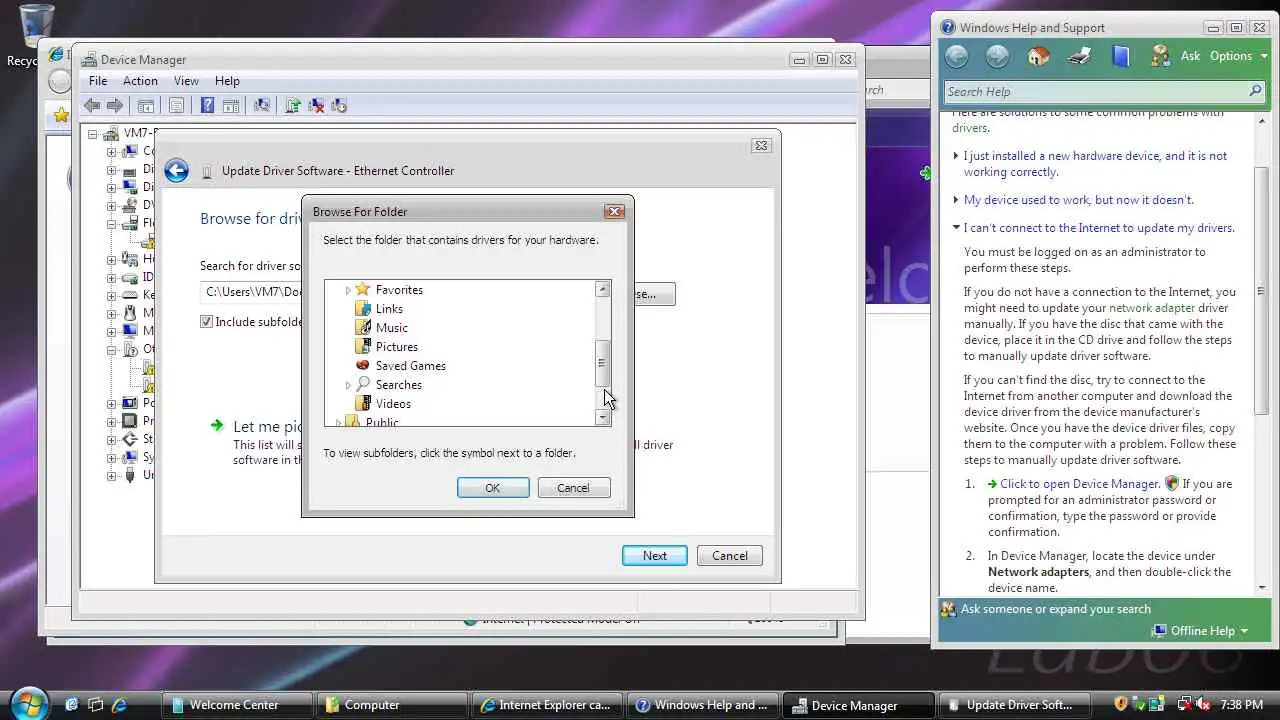
Task: Expand the Favorites folder node
Action: [x=348, y=290]
